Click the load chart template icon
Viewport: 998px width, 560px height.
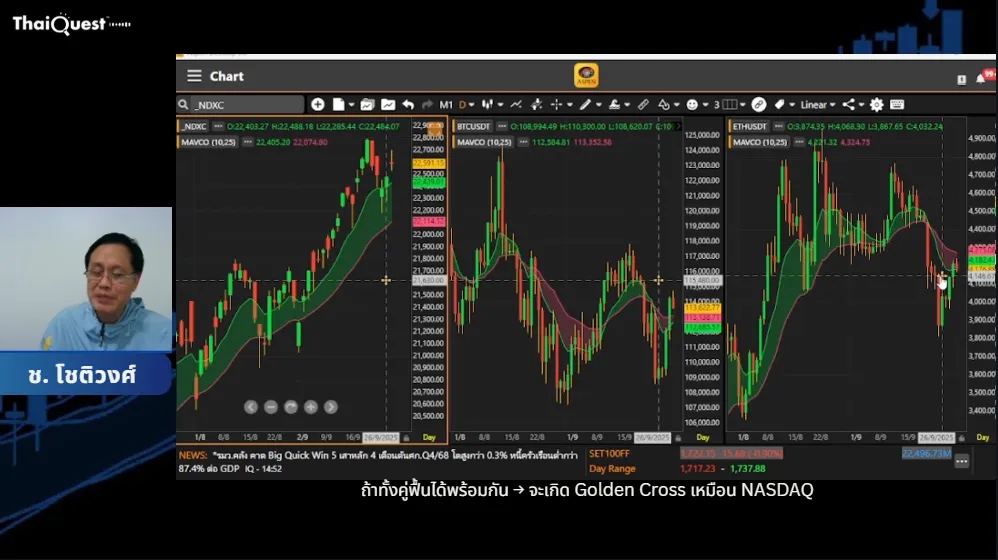[x=366, y=104]
